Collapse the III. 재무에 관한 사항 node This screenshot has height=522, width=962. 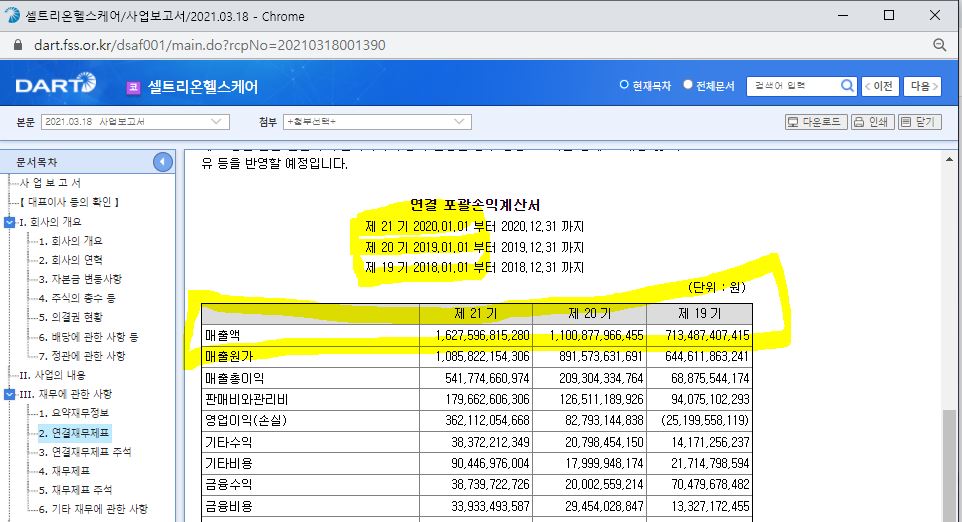point(9,394)
